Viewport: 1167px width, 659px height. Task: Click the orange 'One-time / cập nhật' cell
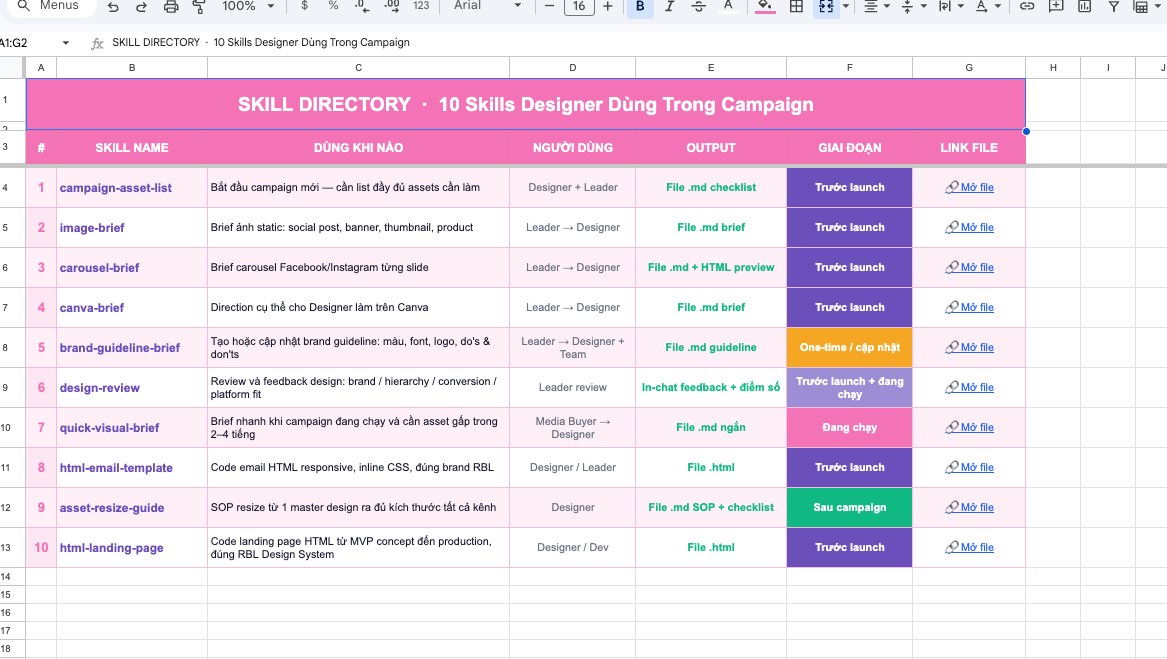(849, 348)
